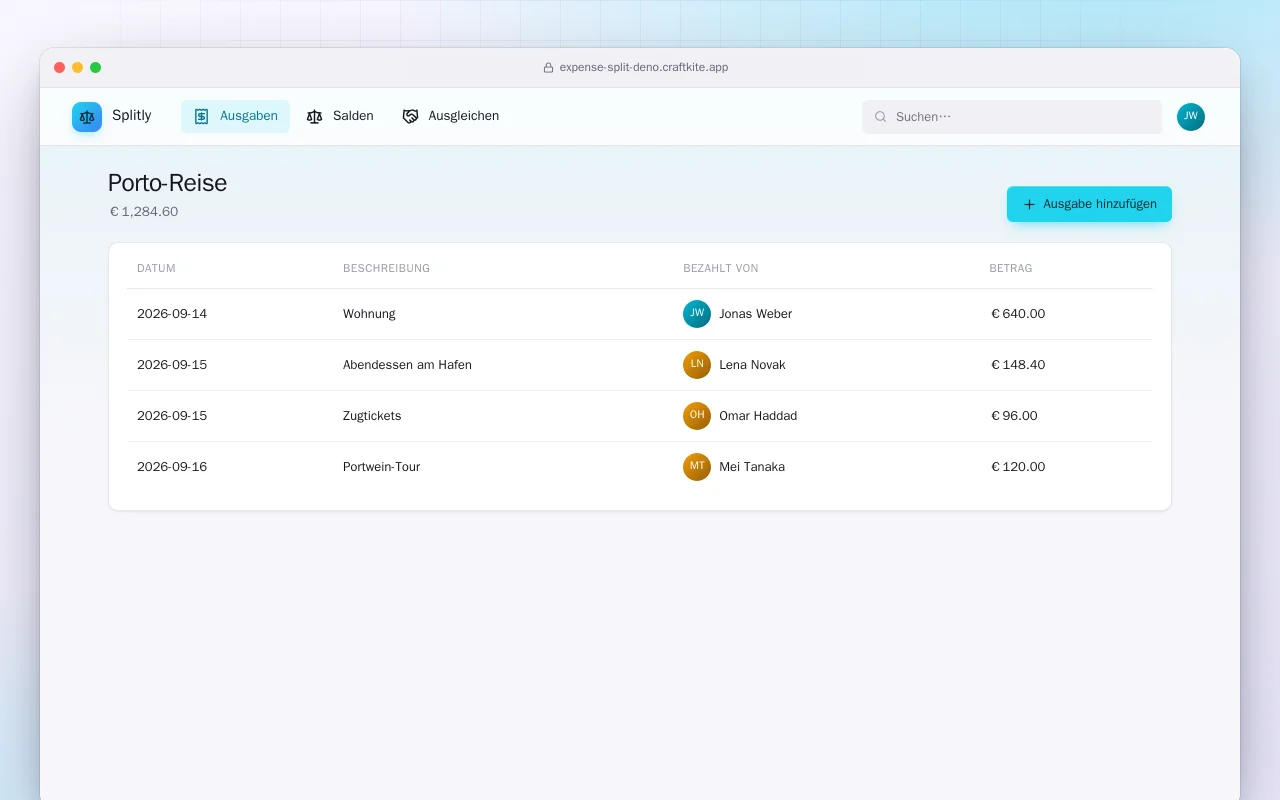Viewport: 1280px width, 800px height.
Task: Click the balance scale icon beside Salden
Action: pos(315,116)
